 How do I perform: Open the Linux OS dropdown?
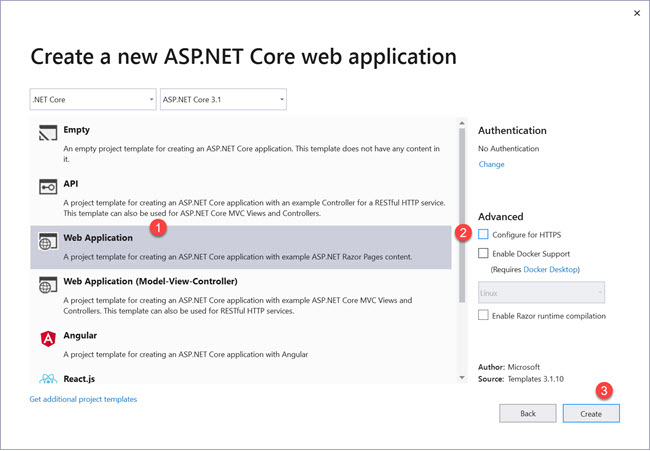click(x=541, y=292)
